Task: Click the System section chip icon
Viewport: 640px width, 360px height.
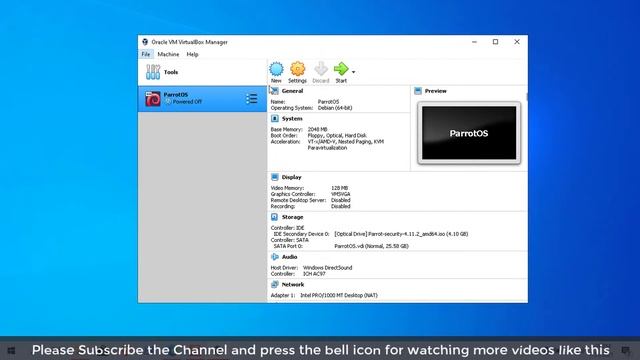Action: (x=275, y=118)
